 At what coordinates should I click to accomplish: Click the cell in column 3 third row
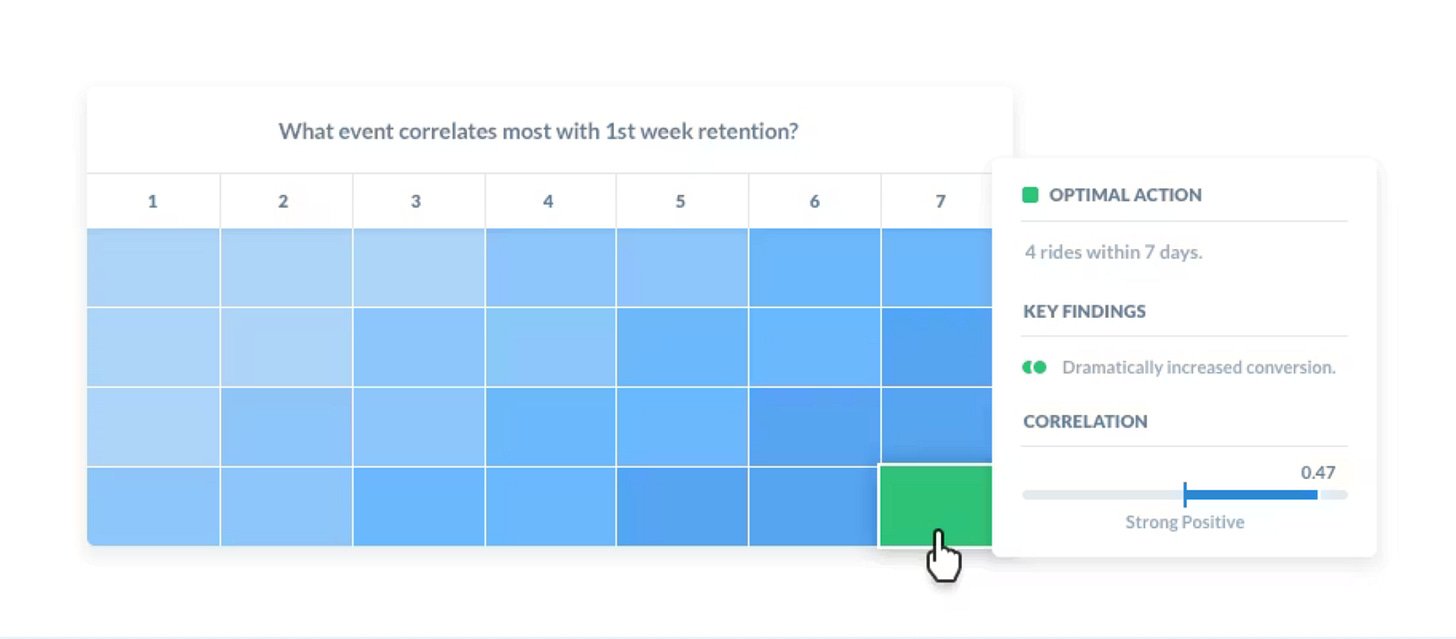coord(417,425)
